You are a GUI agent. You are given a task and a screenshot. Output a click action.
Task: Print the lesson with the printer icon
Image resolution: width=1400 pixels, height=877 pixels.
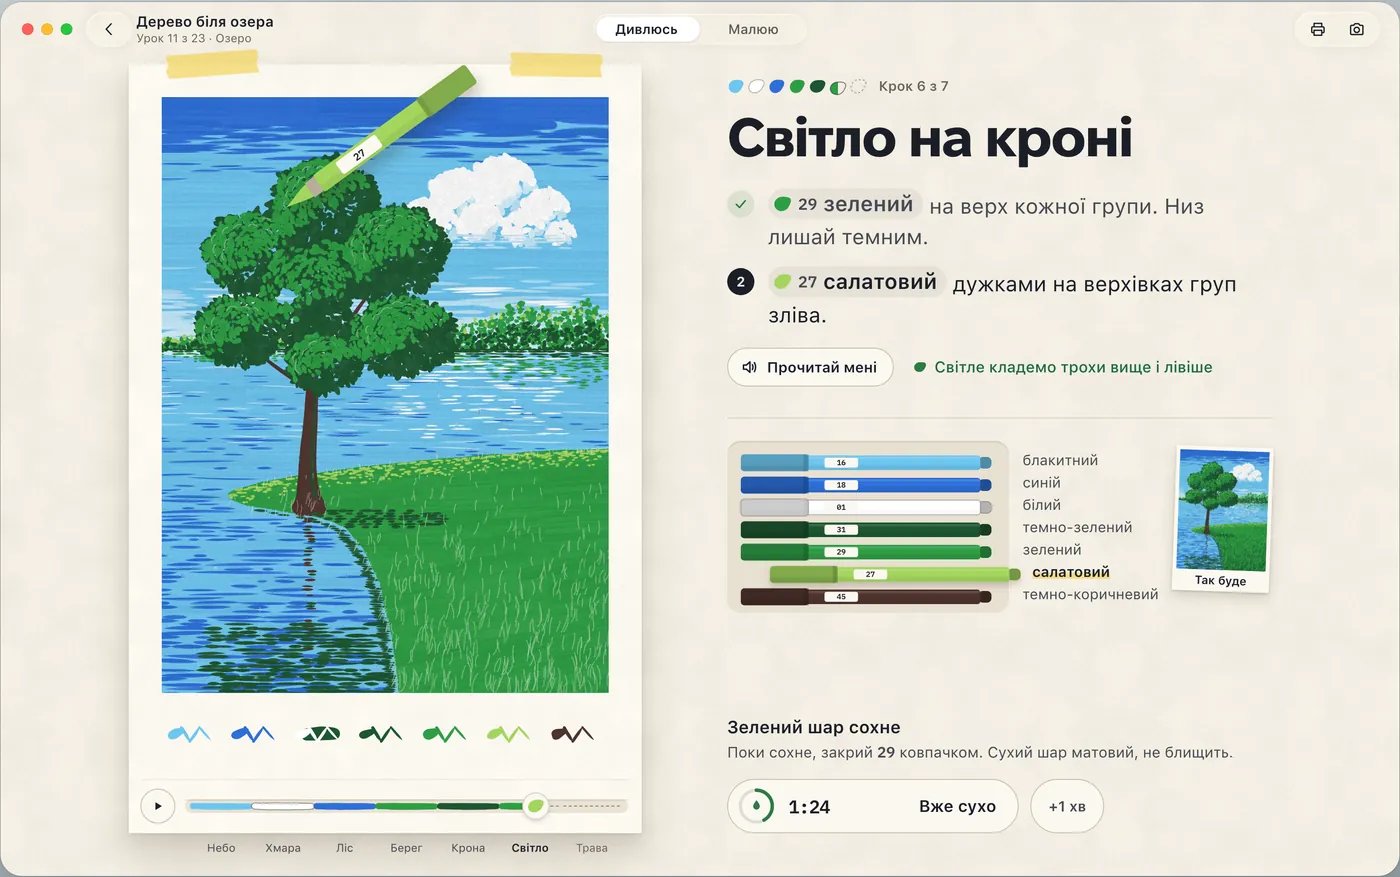click(1317, 30)
